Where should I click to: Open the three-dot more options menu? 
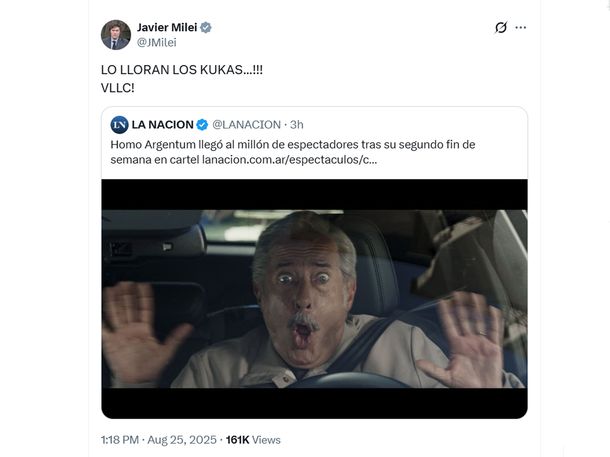tap(521, 28)
